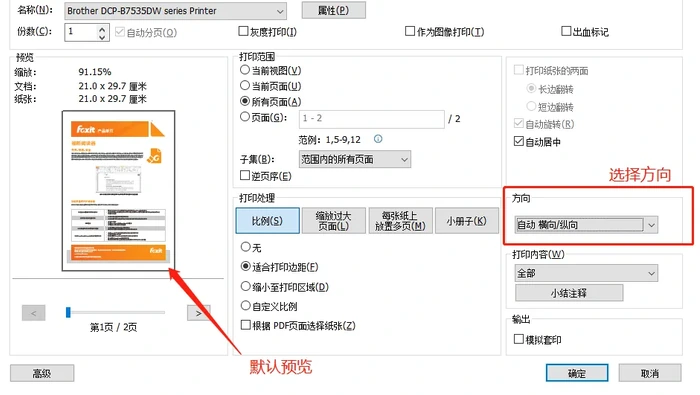The height and width of the screenshot is (395, 700).
Task: Increase copies with the up spinner arrow
Action: pyautogui.click(x=102, y=29)
